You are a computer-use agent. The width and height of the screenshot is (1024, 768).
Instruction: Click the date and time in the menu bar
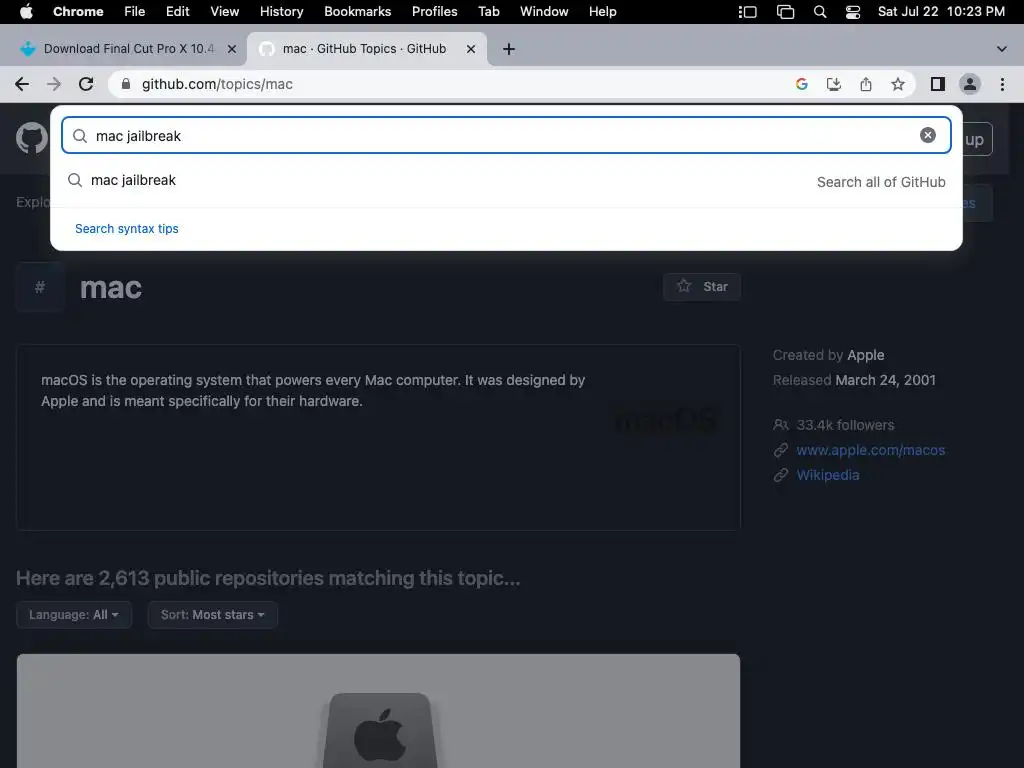point(941,12)
